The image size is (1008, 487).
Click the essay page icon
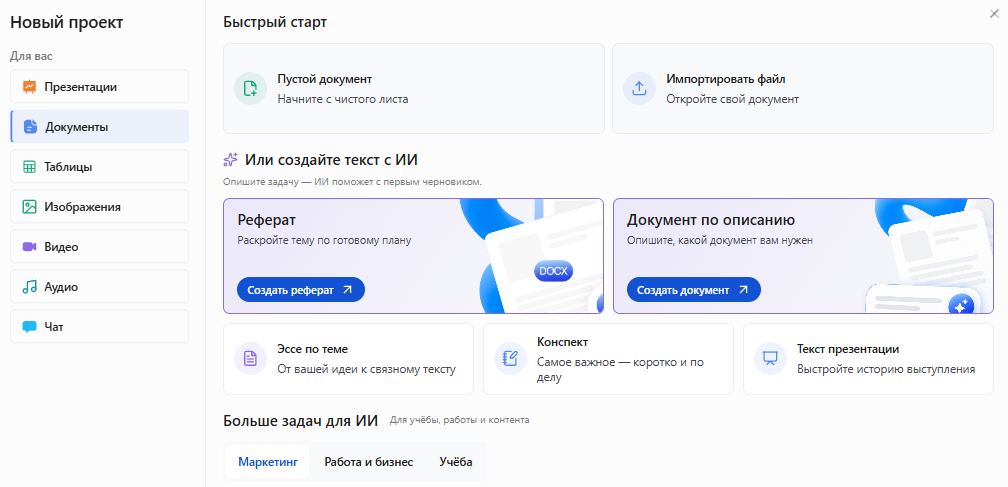250,359
